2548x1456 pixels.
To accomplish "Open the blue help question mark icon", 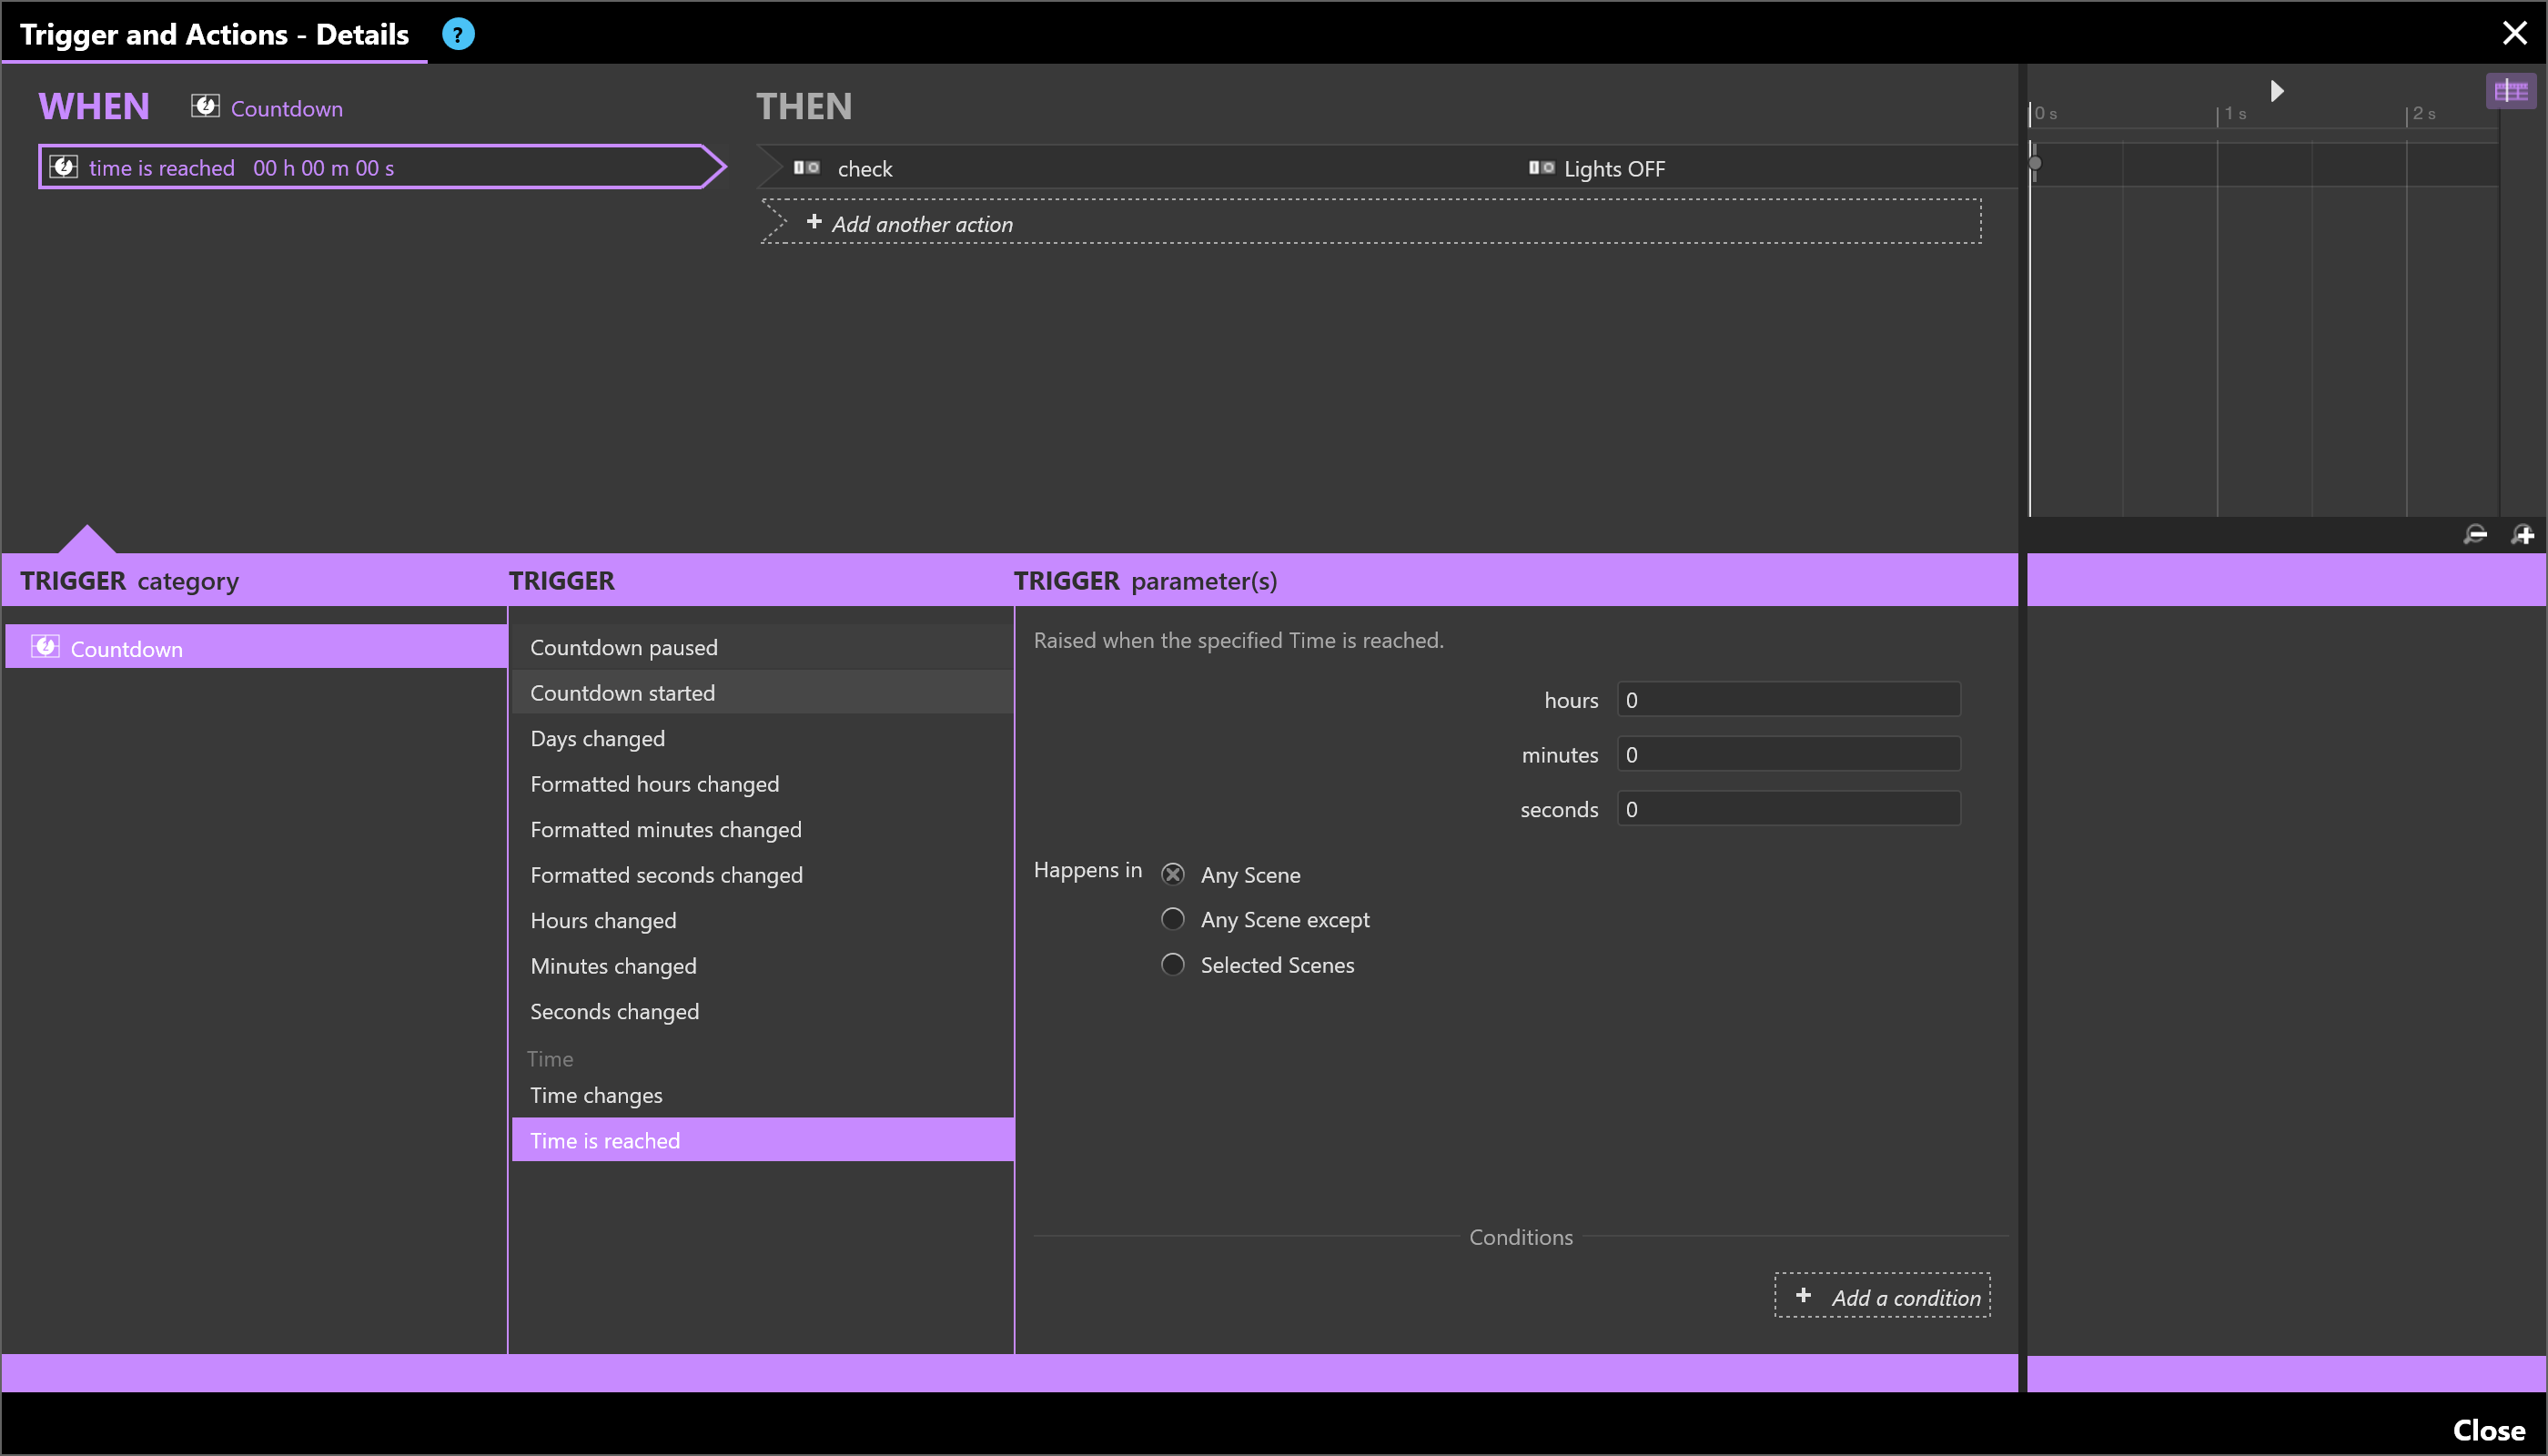I will point(458,34).
